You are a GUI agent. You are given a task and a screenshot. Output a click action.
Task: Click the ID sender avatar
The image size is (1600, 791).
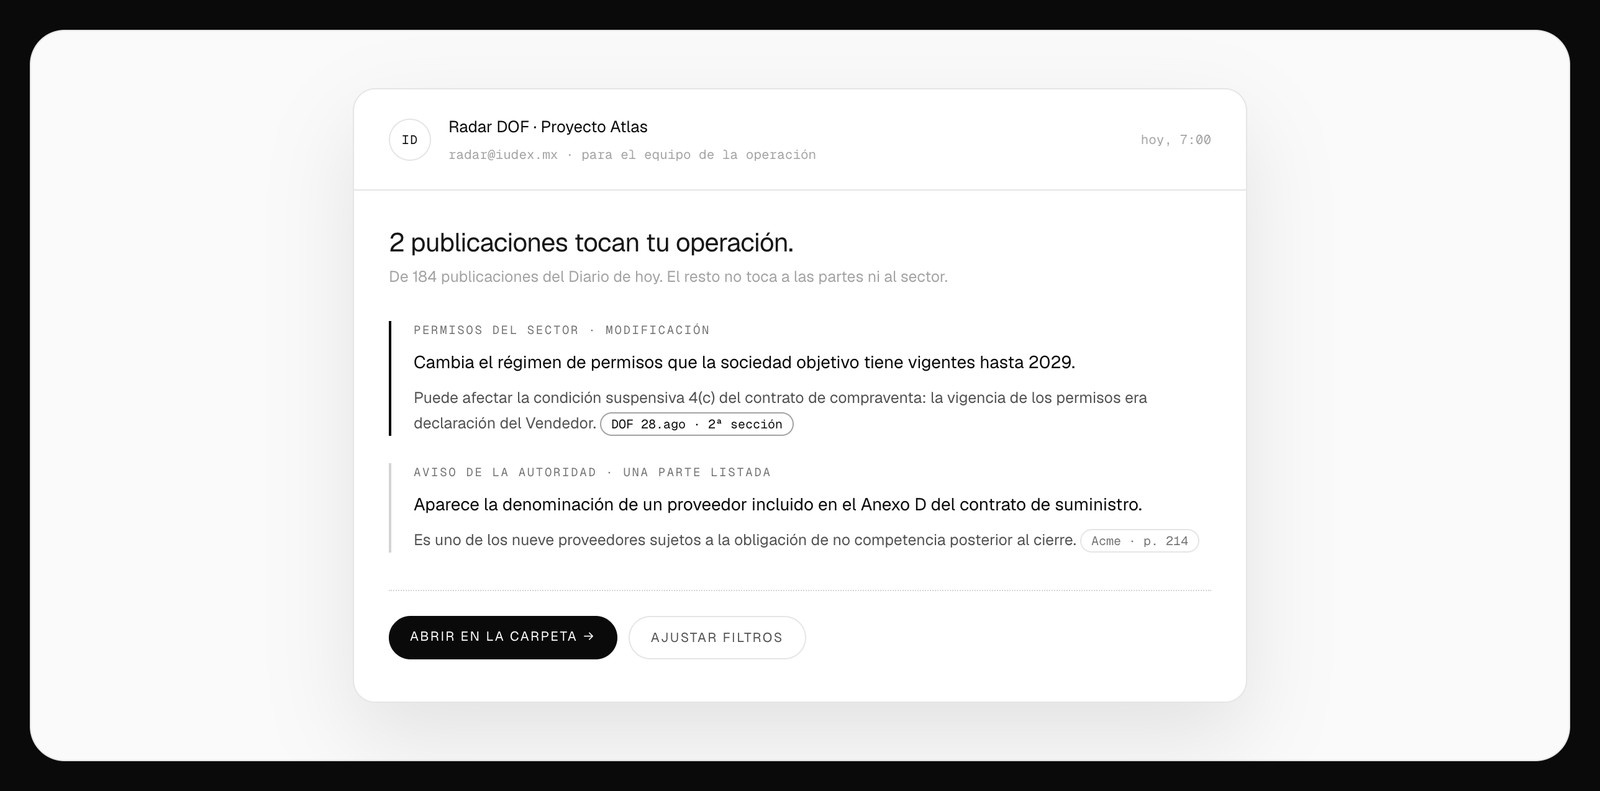click(x=410, y=140)
